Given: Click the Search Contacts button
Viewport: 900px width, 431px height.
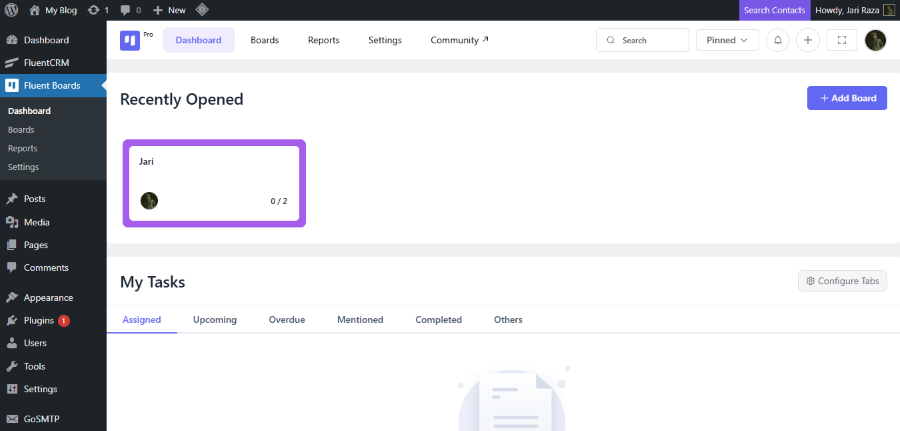Looking at the screenshot, I should 774,10.
